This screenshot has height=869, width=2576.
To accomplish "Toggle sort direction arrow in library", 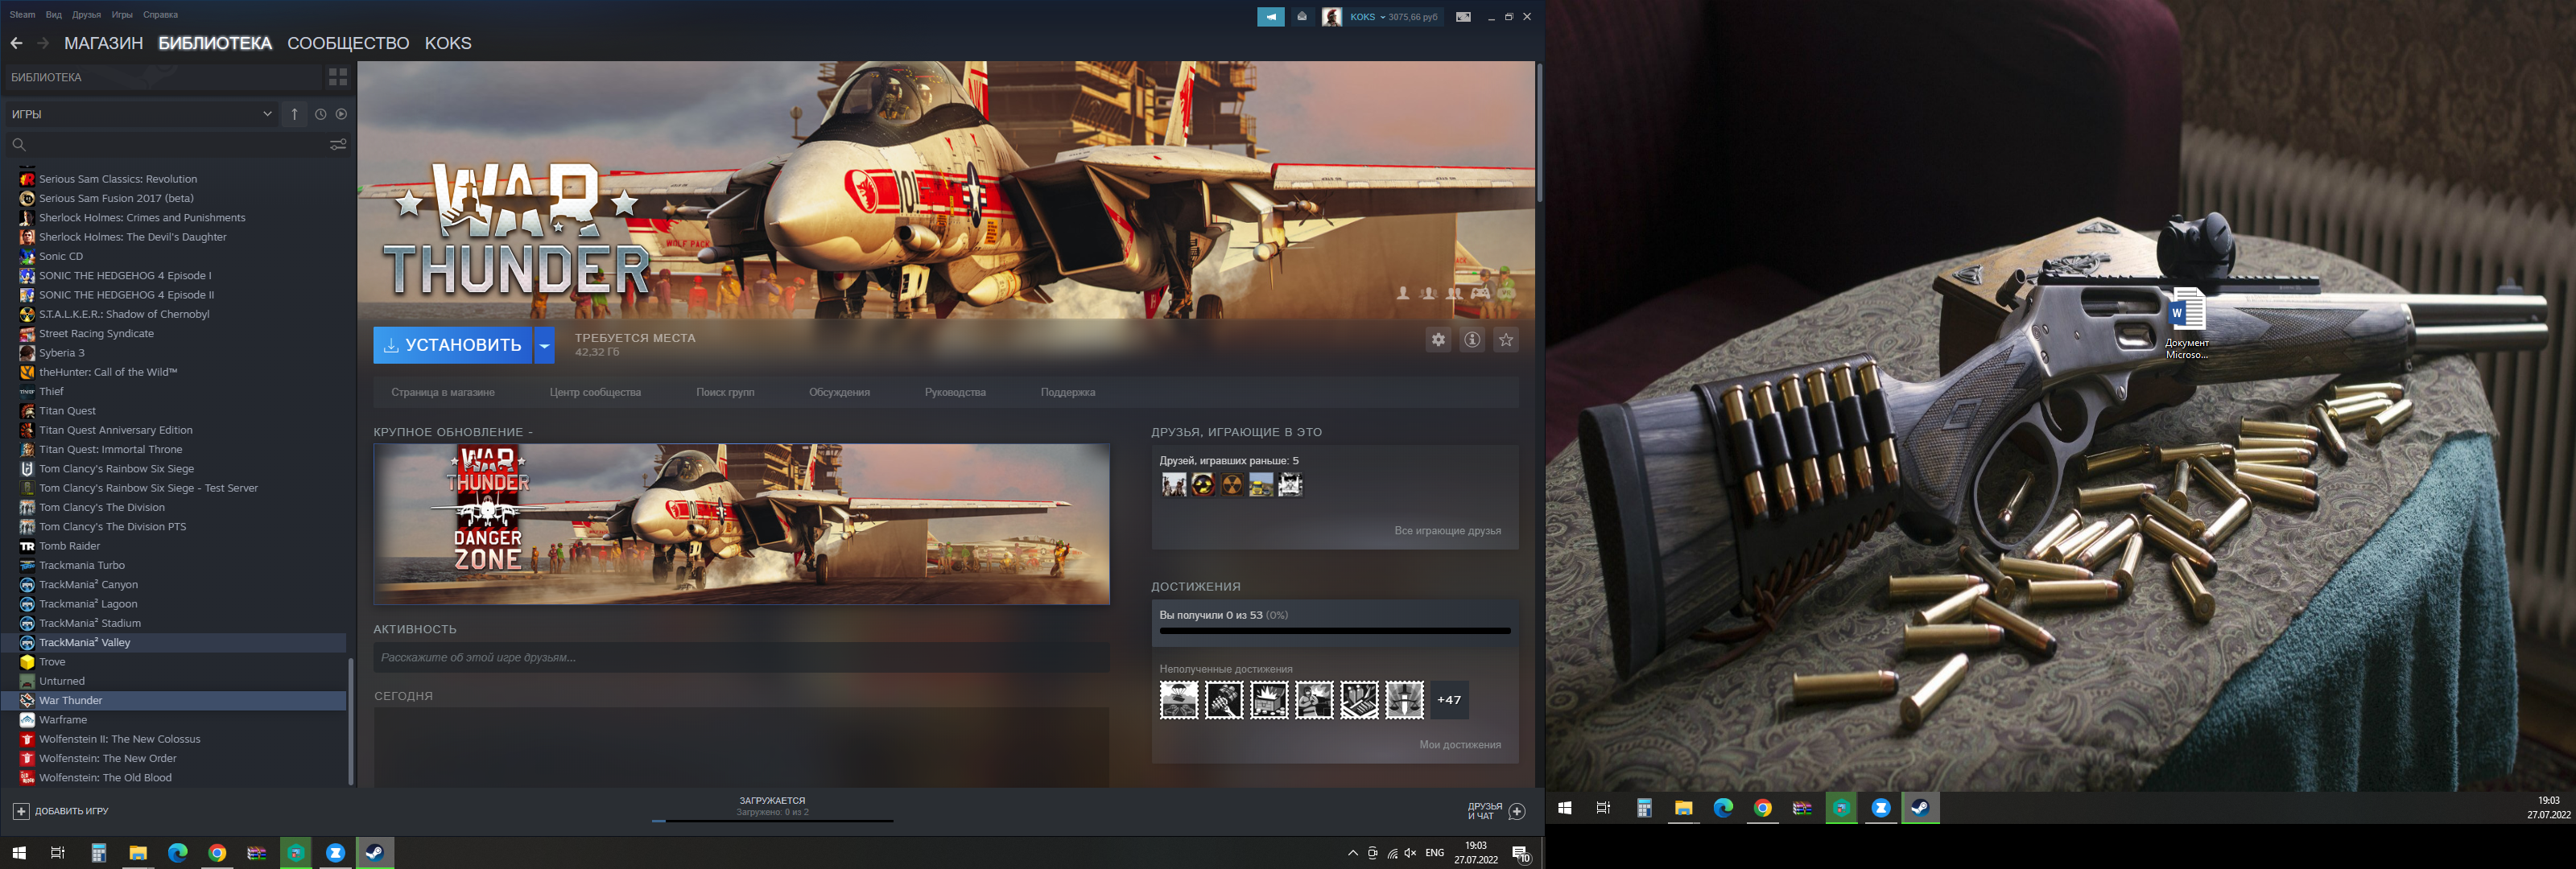I will click(x=294, y=114).
